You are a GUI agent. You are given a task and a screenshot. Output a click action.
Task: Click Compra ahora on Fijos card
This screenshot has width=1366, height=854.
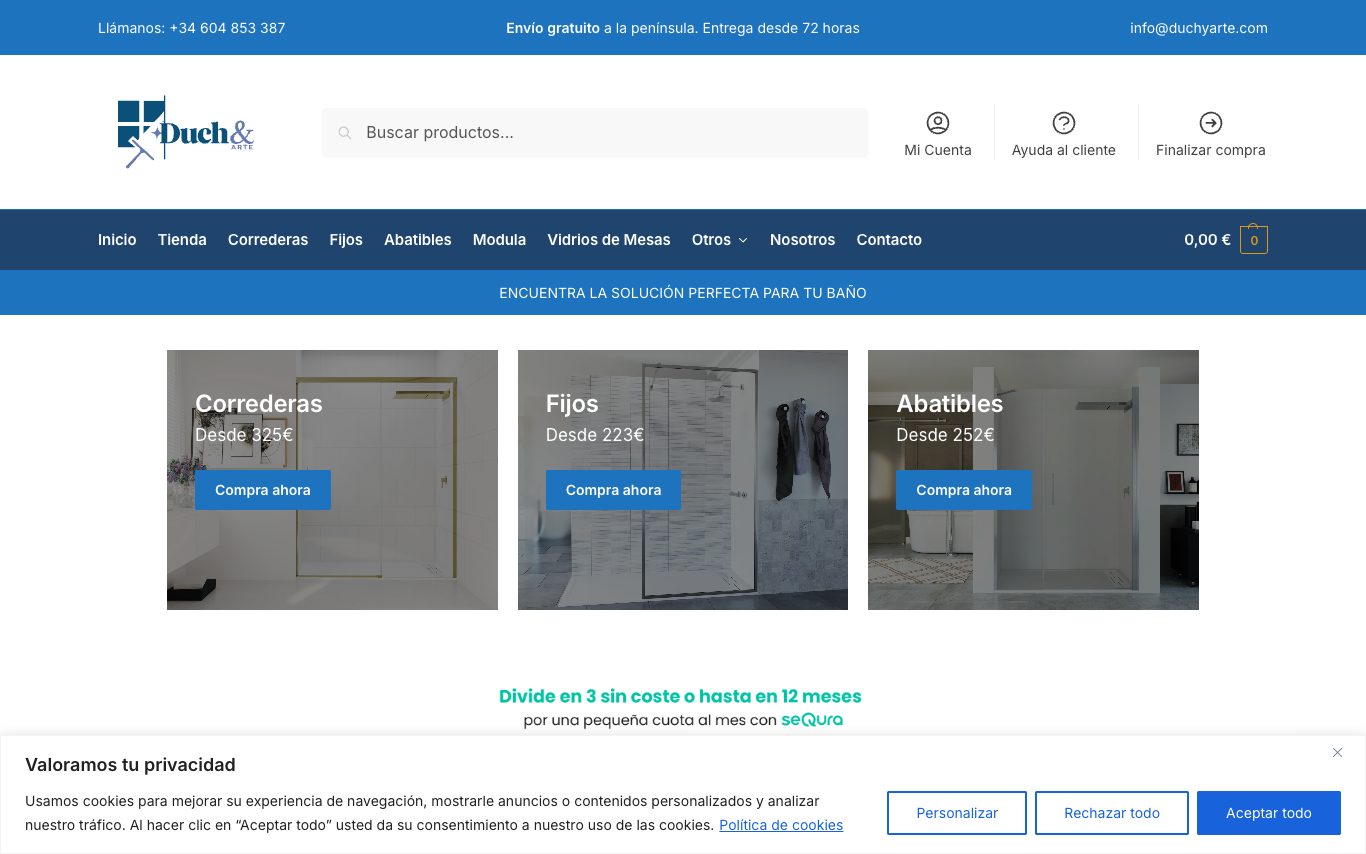coord(613,490)
